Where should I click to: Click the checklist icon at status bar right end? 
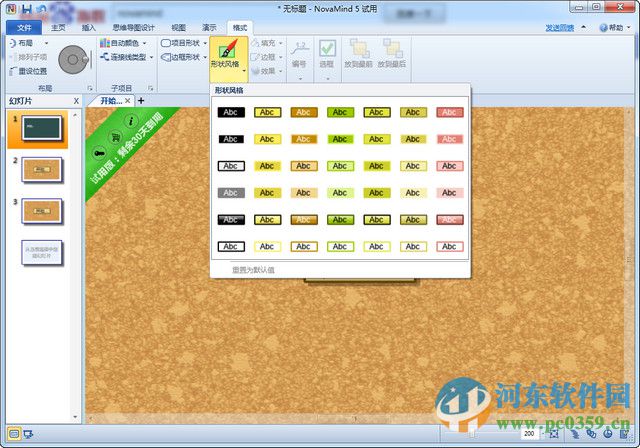point(624,434)
